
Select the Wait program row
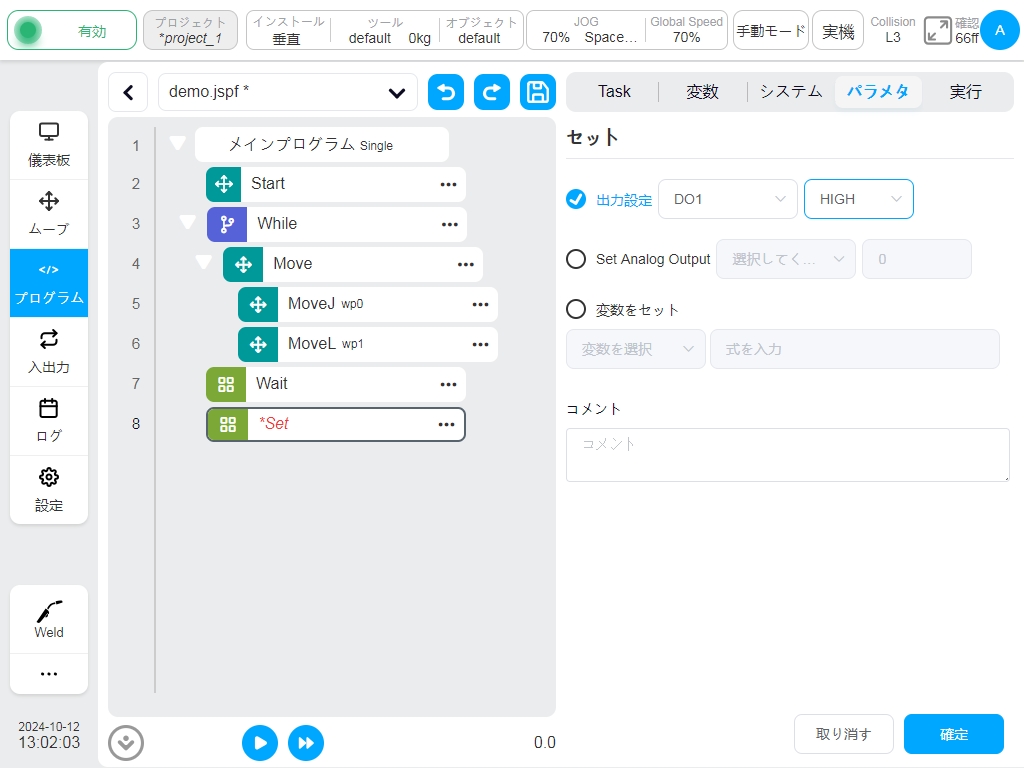click(x=336, y=384)
